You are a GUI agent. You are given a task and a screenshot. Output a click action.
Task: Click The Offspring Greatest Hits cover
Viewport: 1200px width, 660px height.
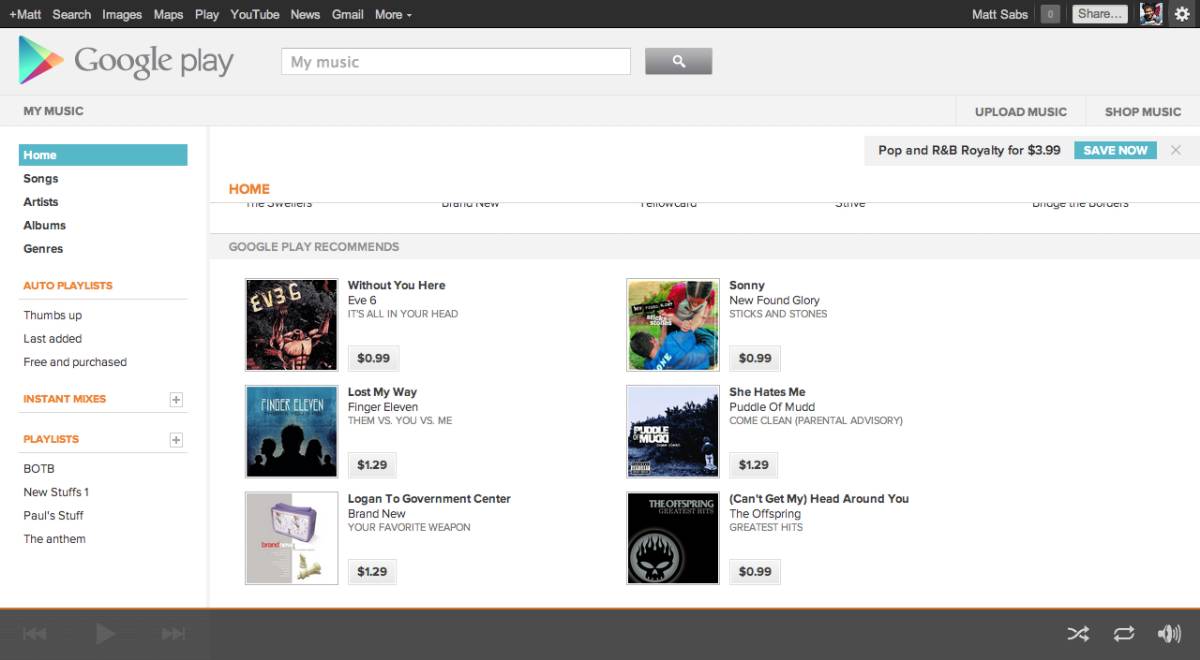pyautogui.click(x=673, y=538)
